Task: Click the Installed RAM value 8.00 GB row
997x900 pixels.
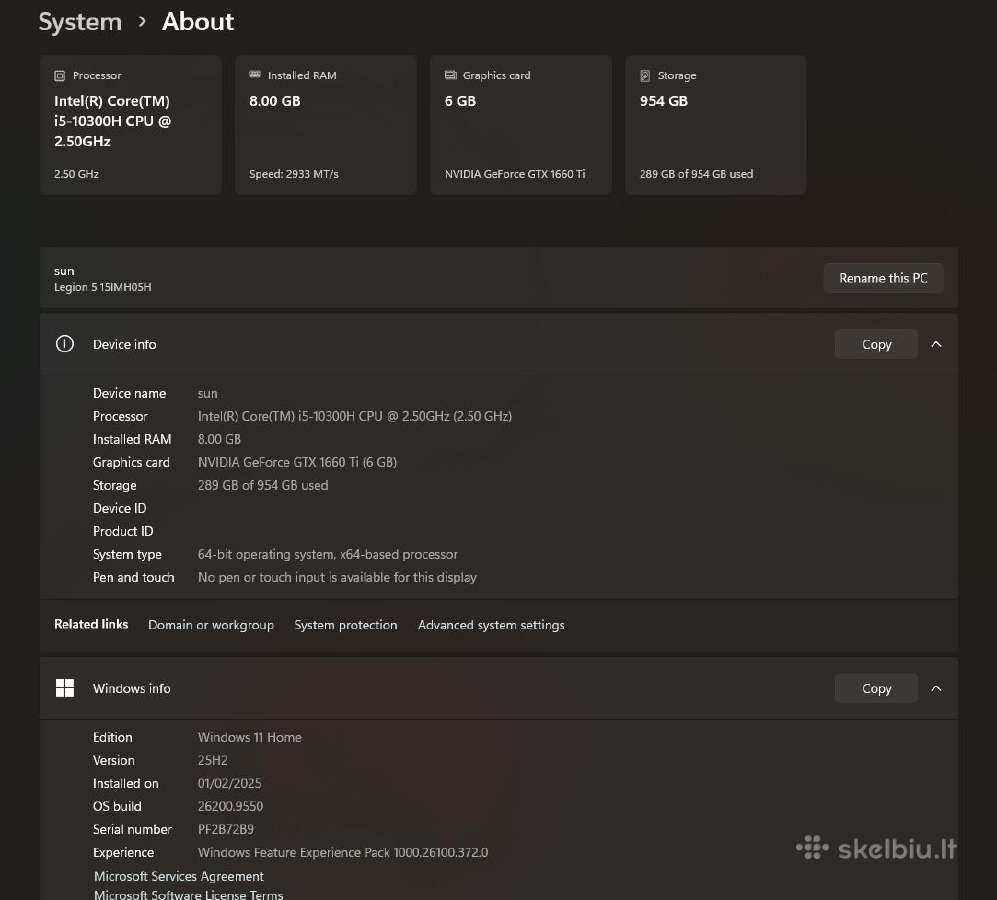Action: pos(219,440)
